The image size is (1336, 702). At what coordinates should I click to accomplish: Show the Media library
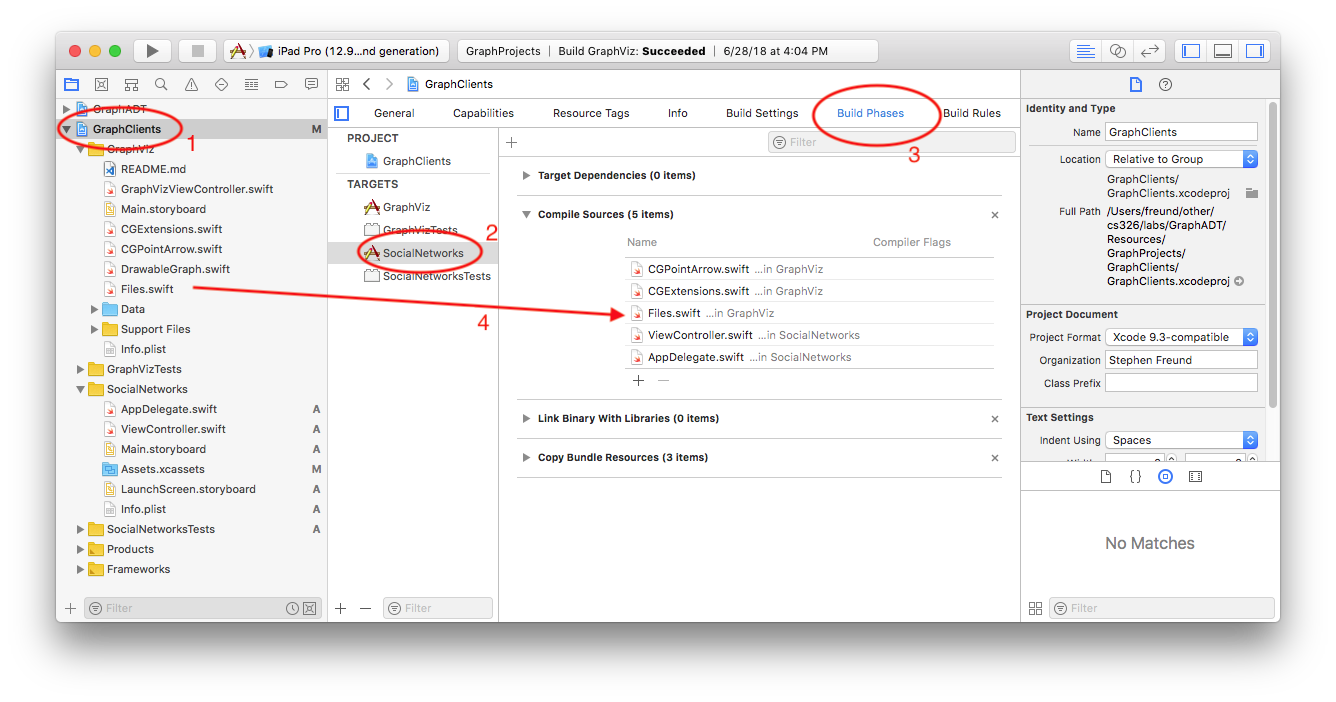pos(1195,477)
